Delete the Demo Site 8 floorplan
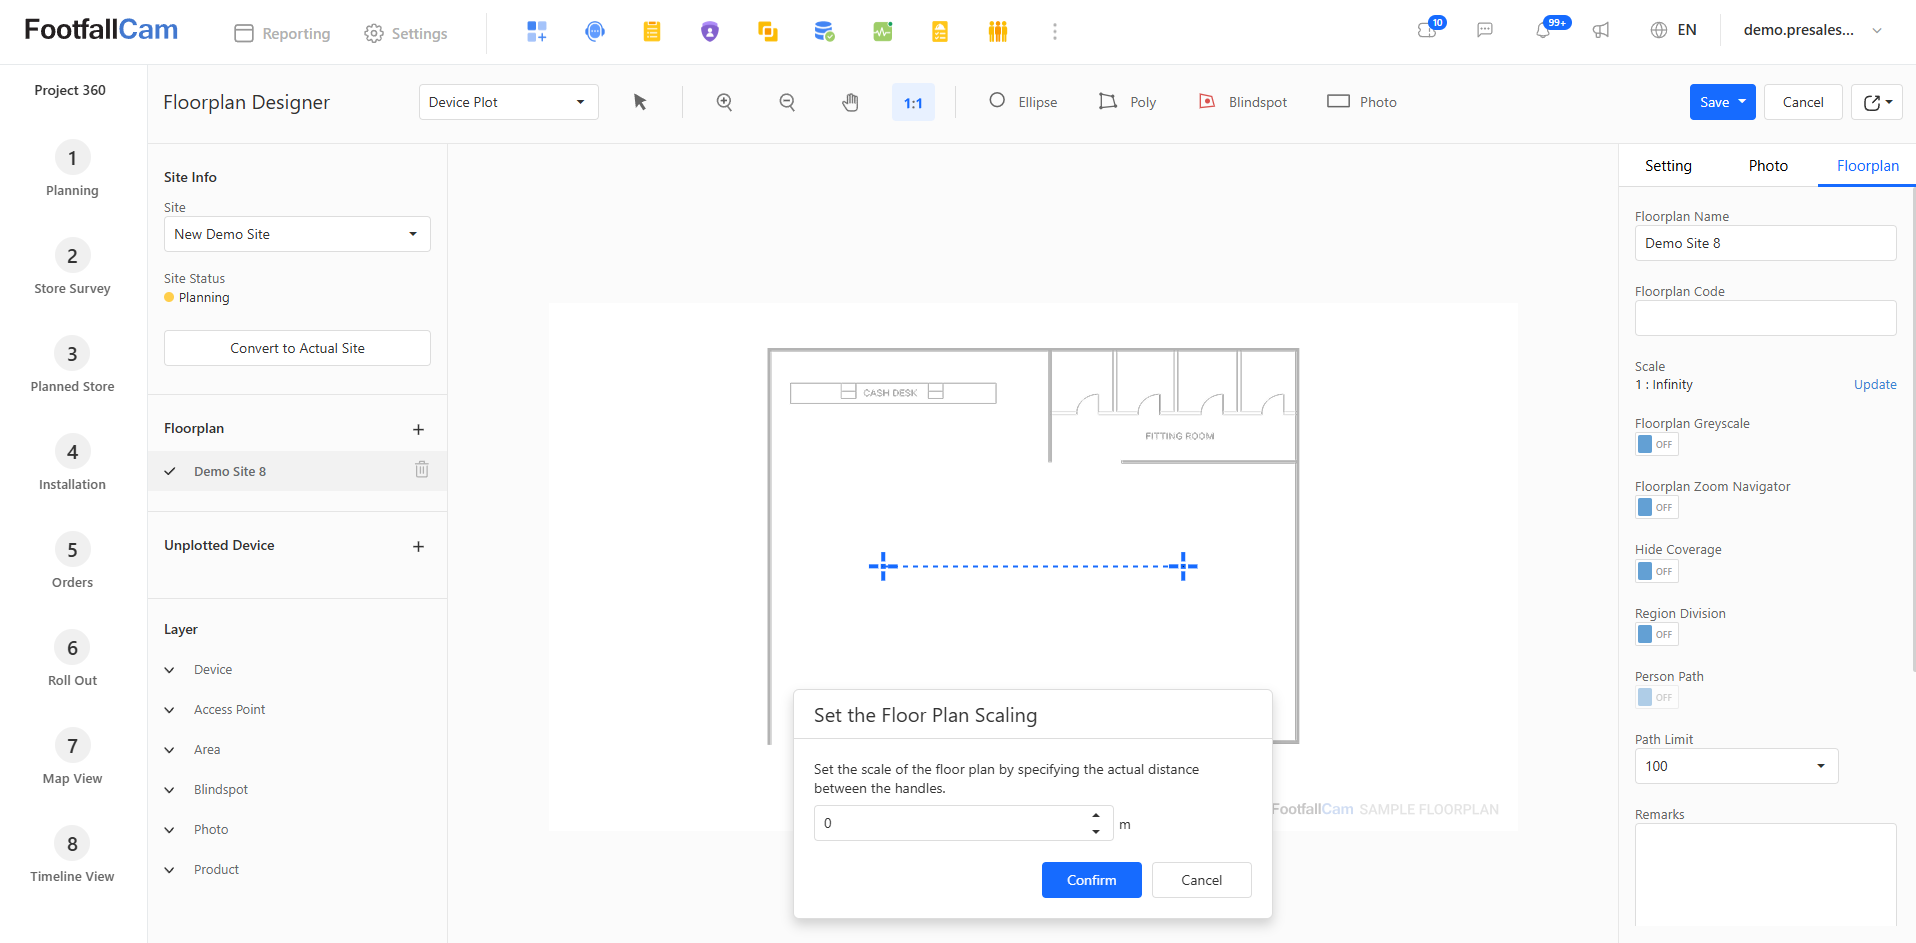Viewport: 1916px width, 943px height. click(x=422, y=470)
